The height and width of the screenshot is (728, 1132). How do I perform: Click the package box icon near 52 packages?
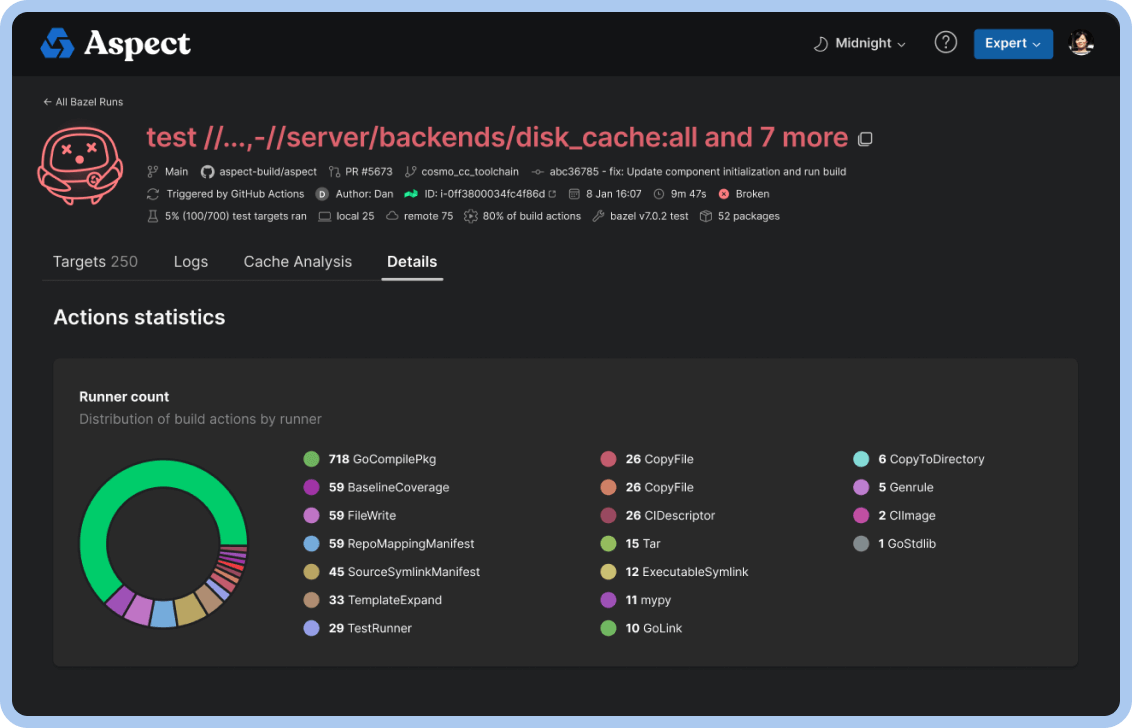[x=706, y=217]
